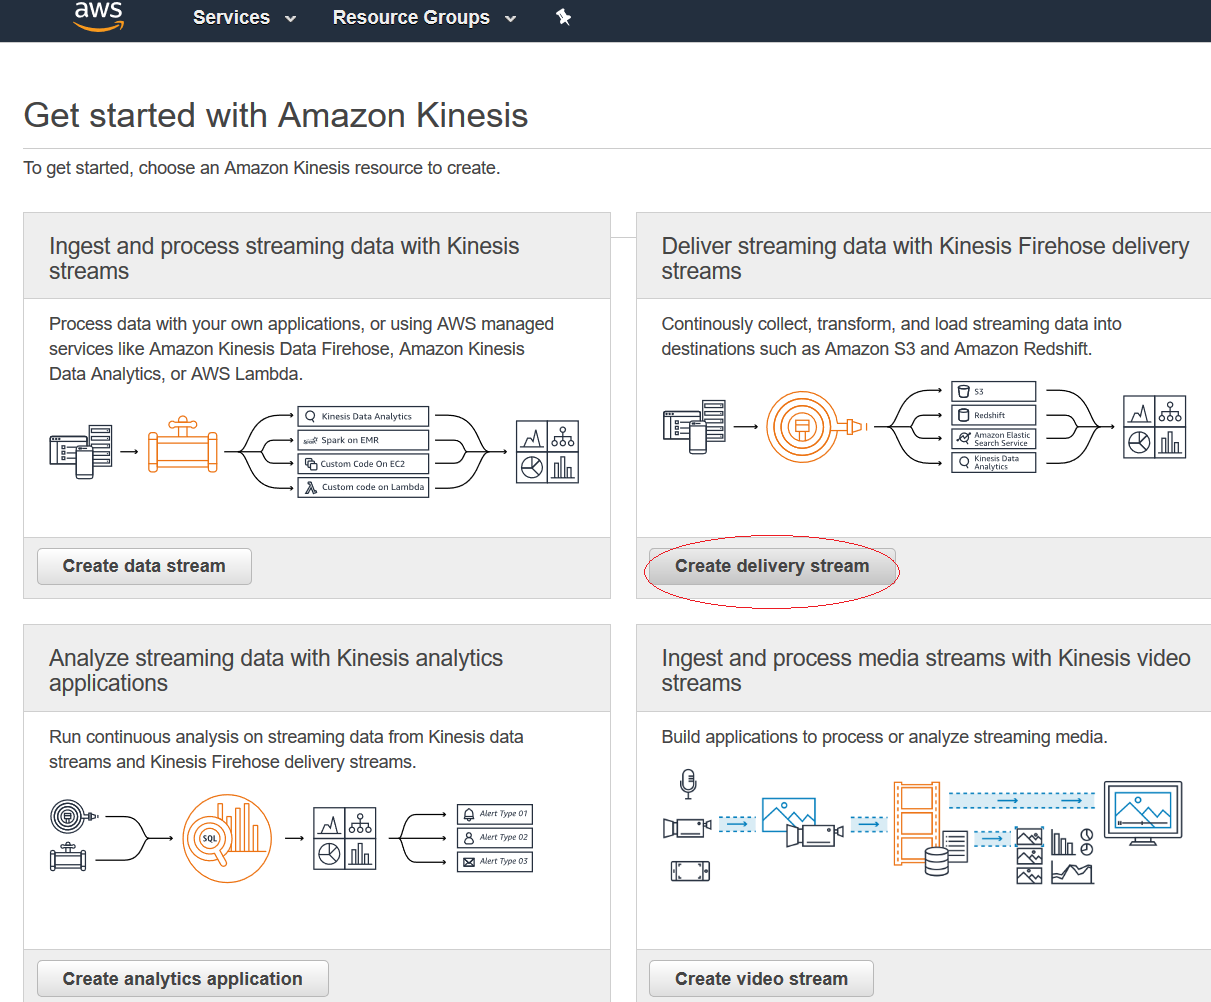Click the orange SQL analytics icon
This screenshot has width=1211, height=1002.
227,838
